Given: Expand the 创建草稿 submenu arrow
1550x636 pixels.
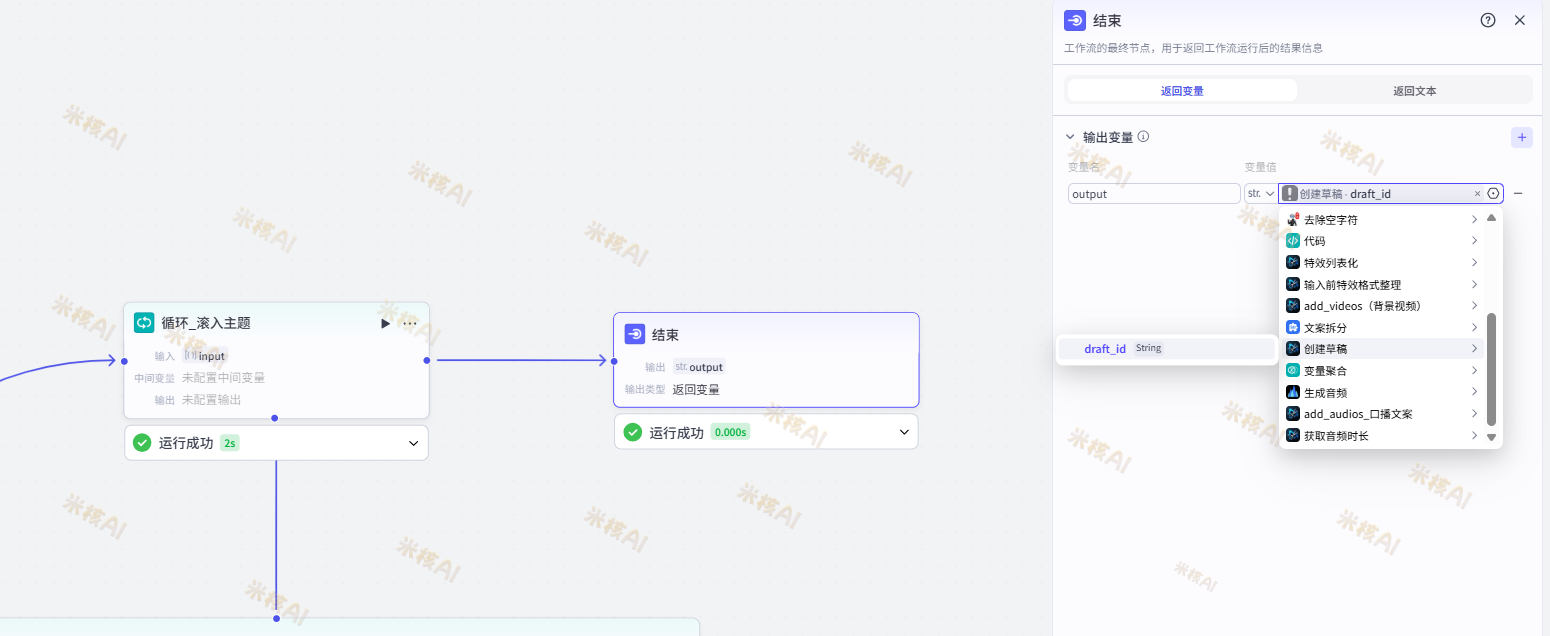Looking at the screenshot, I should [x=1474, y=348].
